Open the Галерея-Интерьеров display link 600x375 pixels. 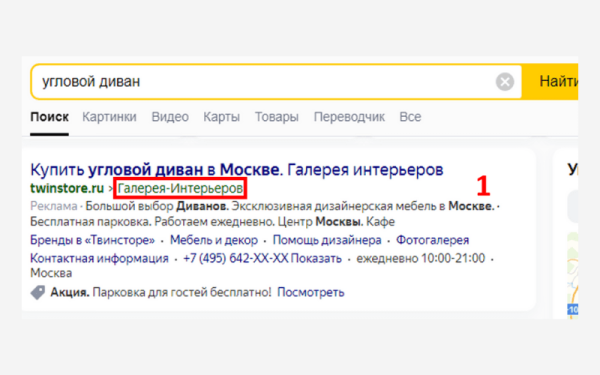pyautogui.click(x=180, y=188)
